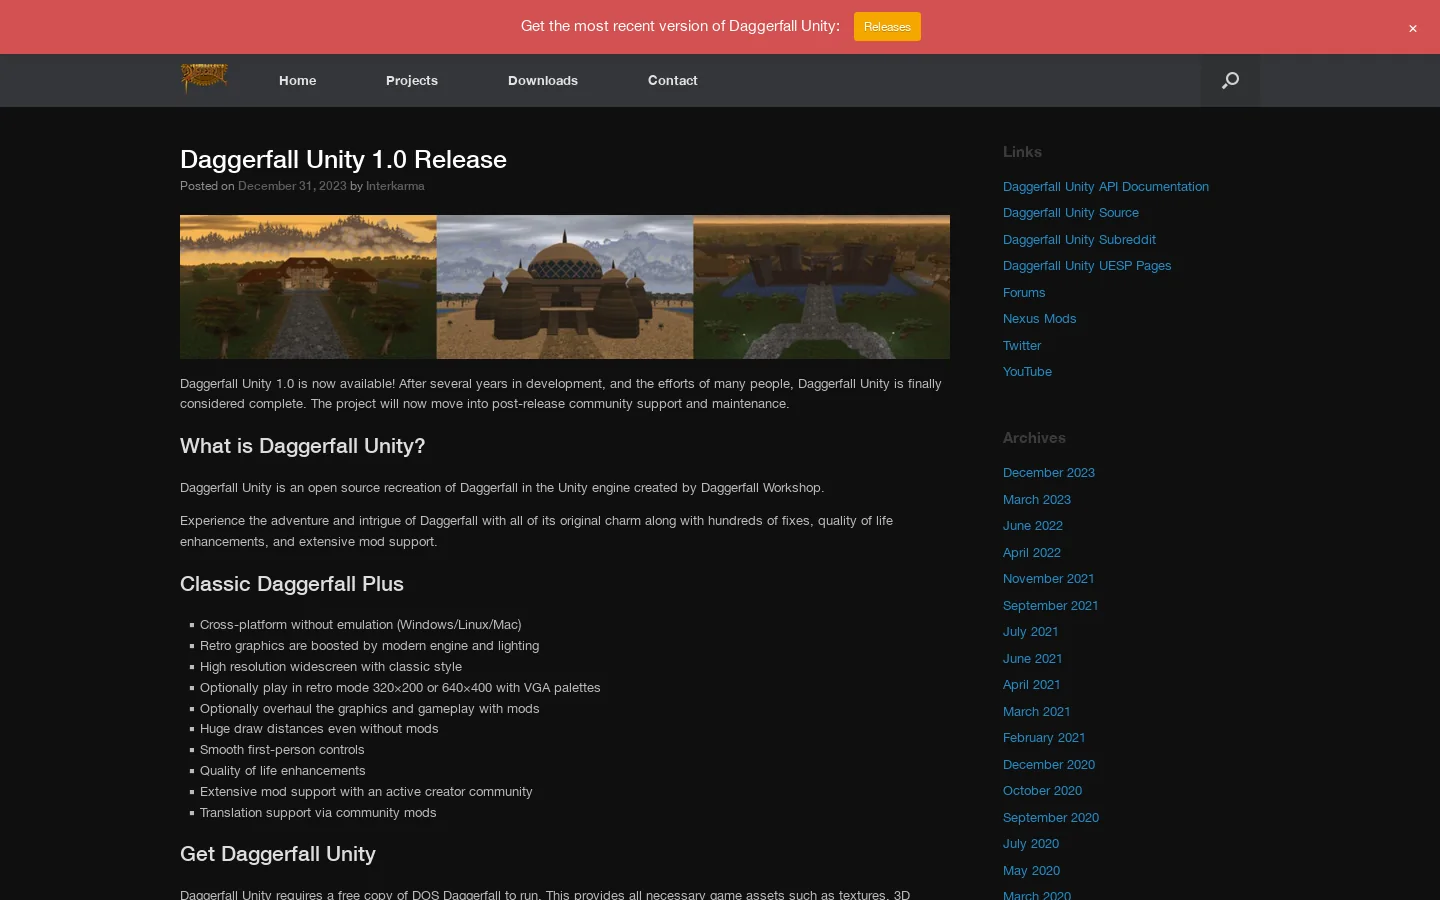Click the 'Get Daggerfall Unity' heading
1440x900 pixels.
pos(278,854)
